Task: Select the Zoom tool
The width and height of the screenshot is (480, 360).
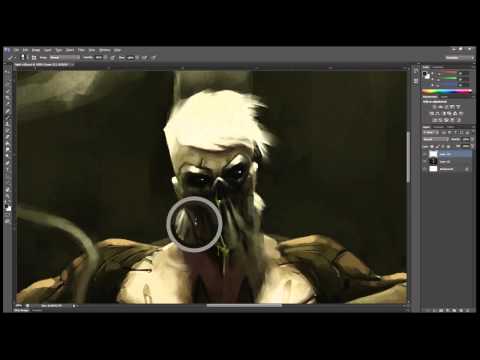Action: [x=7, y=196]
